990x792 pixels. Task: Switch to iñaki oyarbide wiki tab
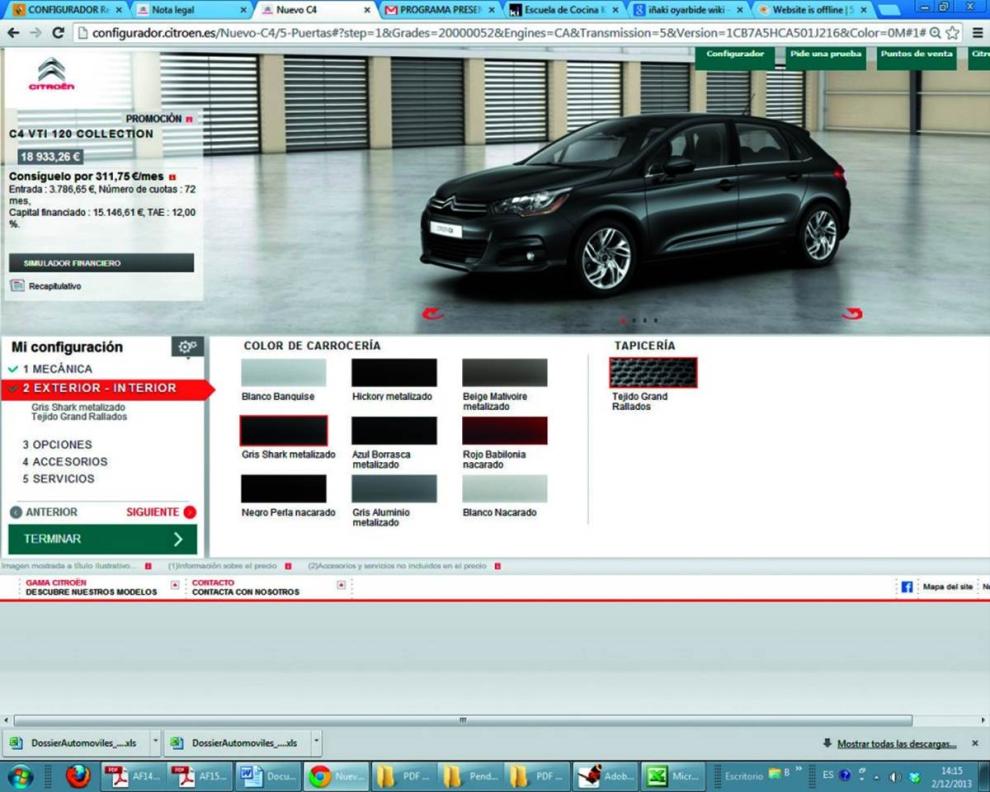coord(689,10)
